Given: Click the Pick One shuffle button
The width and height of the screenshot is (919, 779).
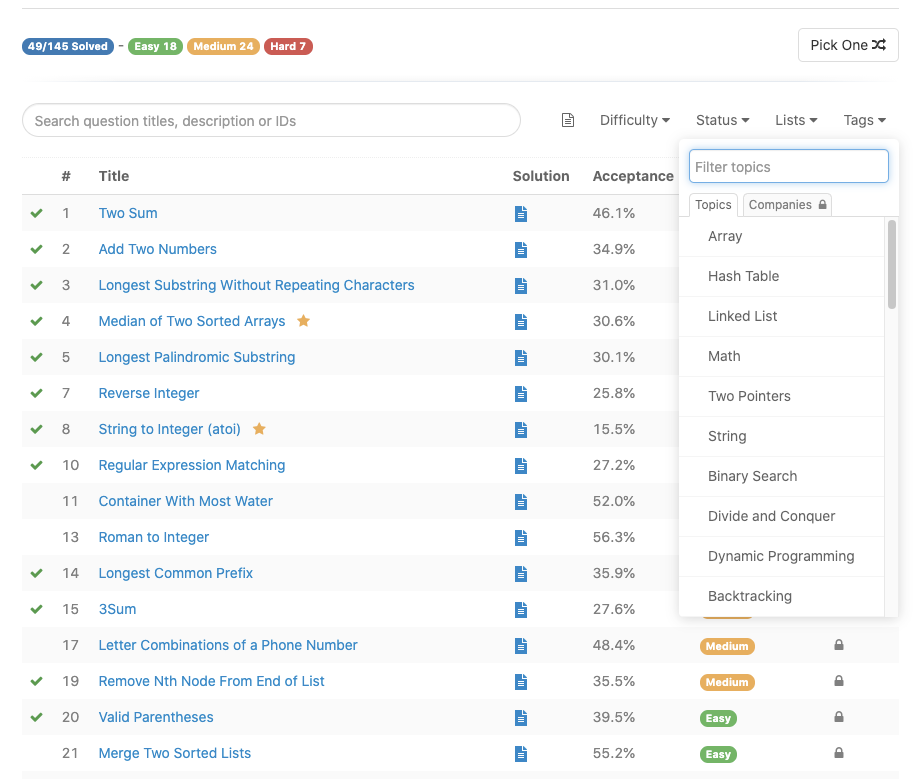Looking at the screenshot, I should click(848, 45).
